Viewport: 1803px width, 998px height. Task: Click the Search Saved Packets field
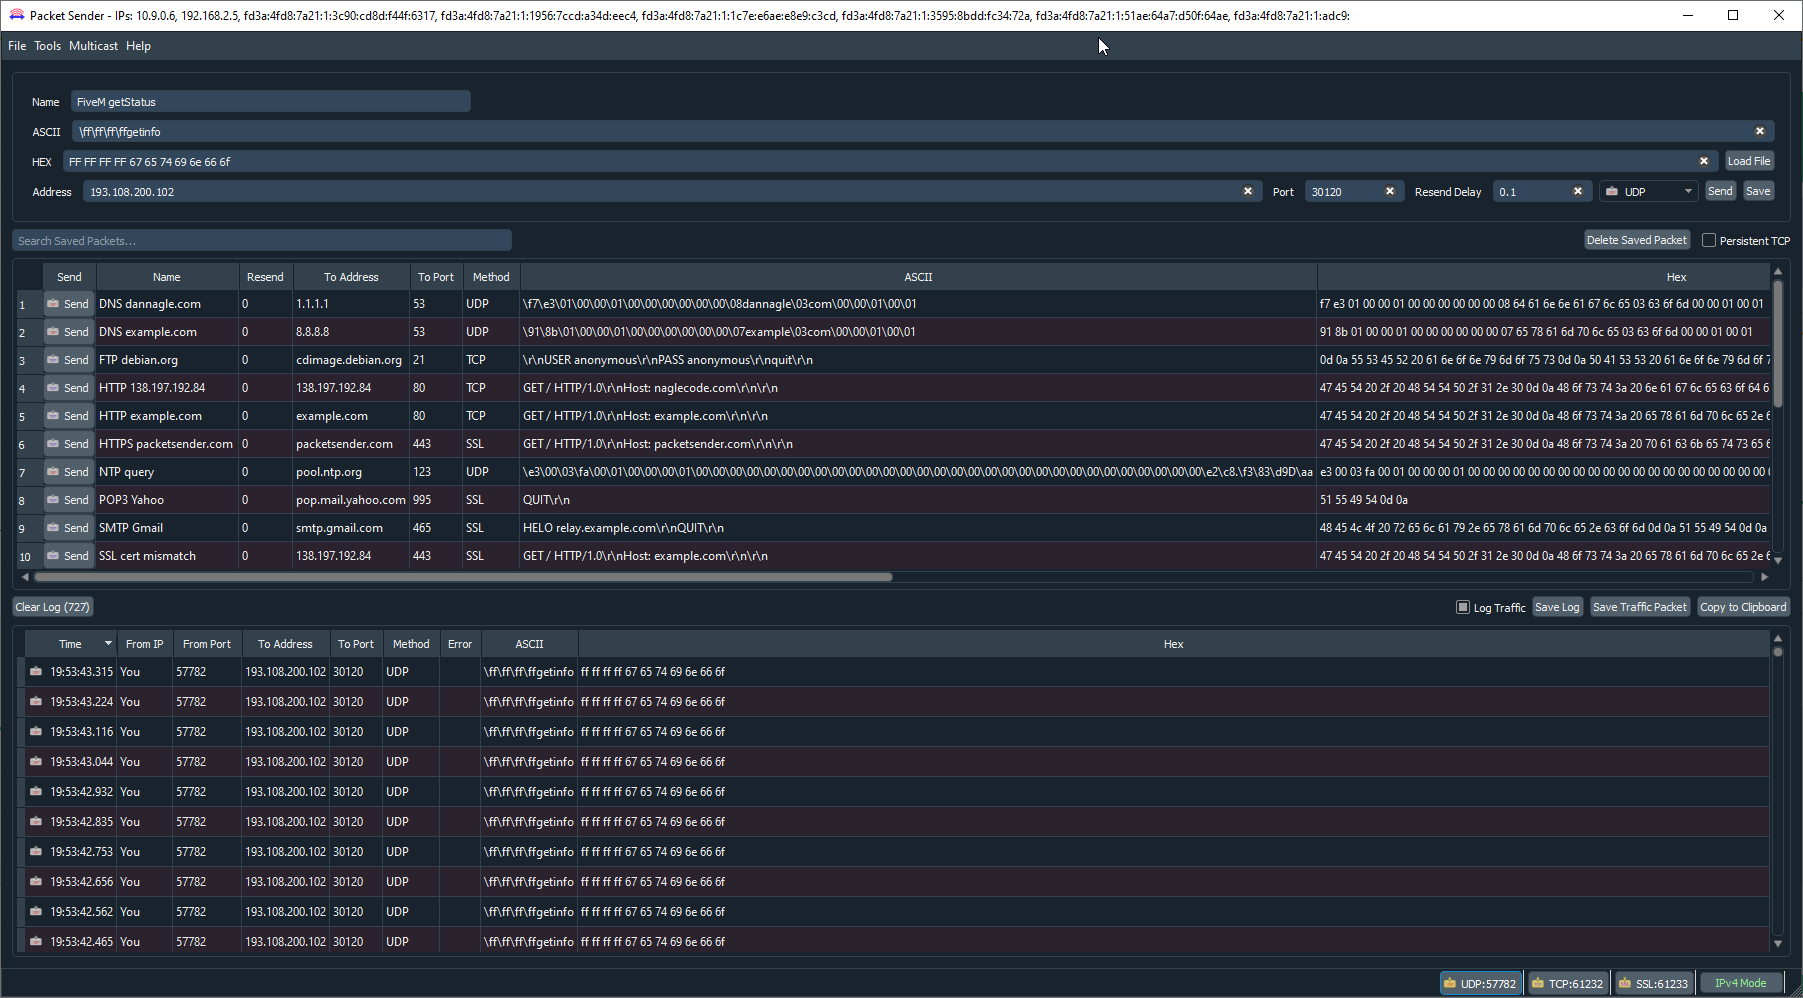(262, 240)
